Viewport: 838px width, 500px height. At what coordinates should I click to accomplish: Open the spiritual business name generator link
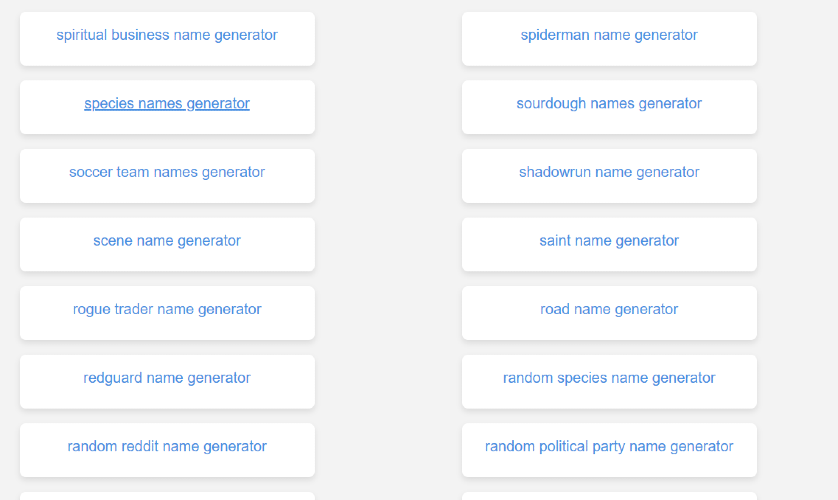pos(167,36)
